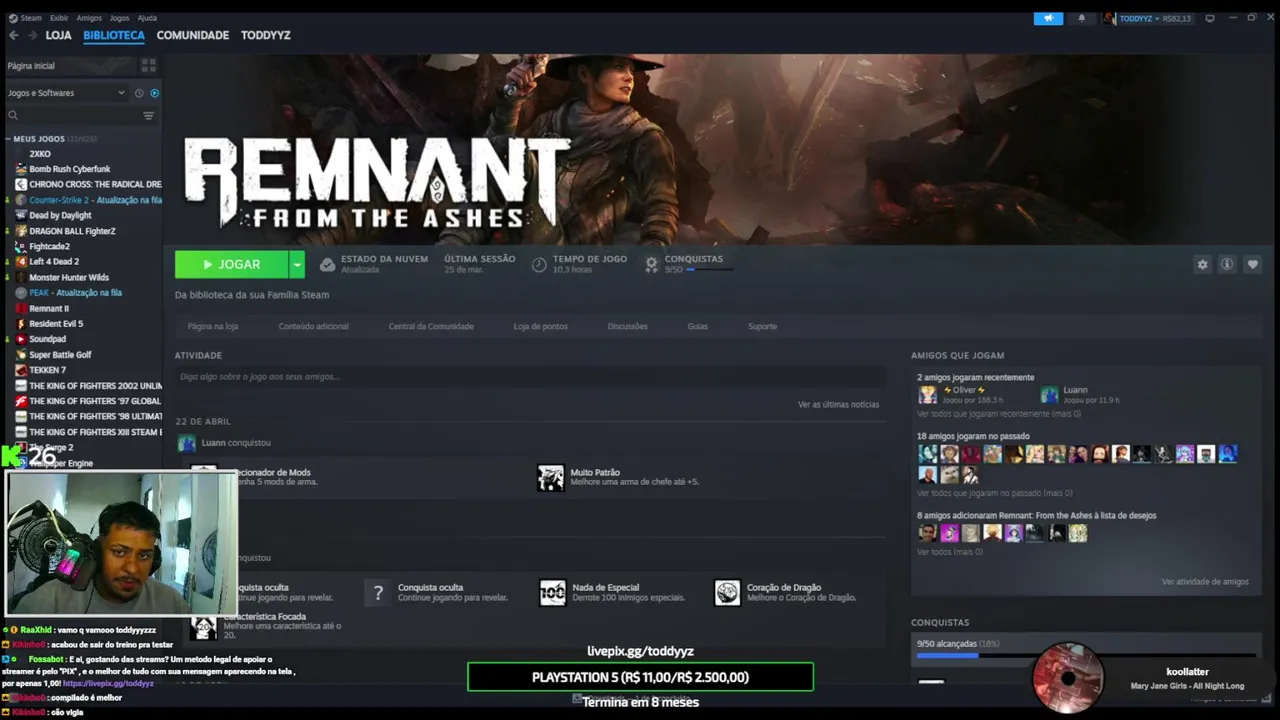Select Super Battle Golf in library
This screenshot has width=1280, height=720.
tap(60, 355)
